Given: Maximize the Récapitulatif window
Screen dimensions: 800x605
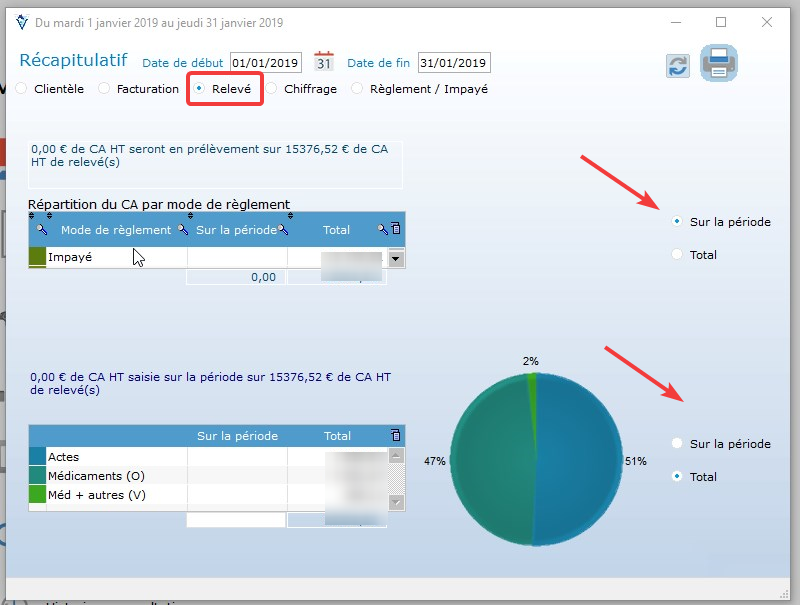Looking at the screenshot, I should point(721,22).
